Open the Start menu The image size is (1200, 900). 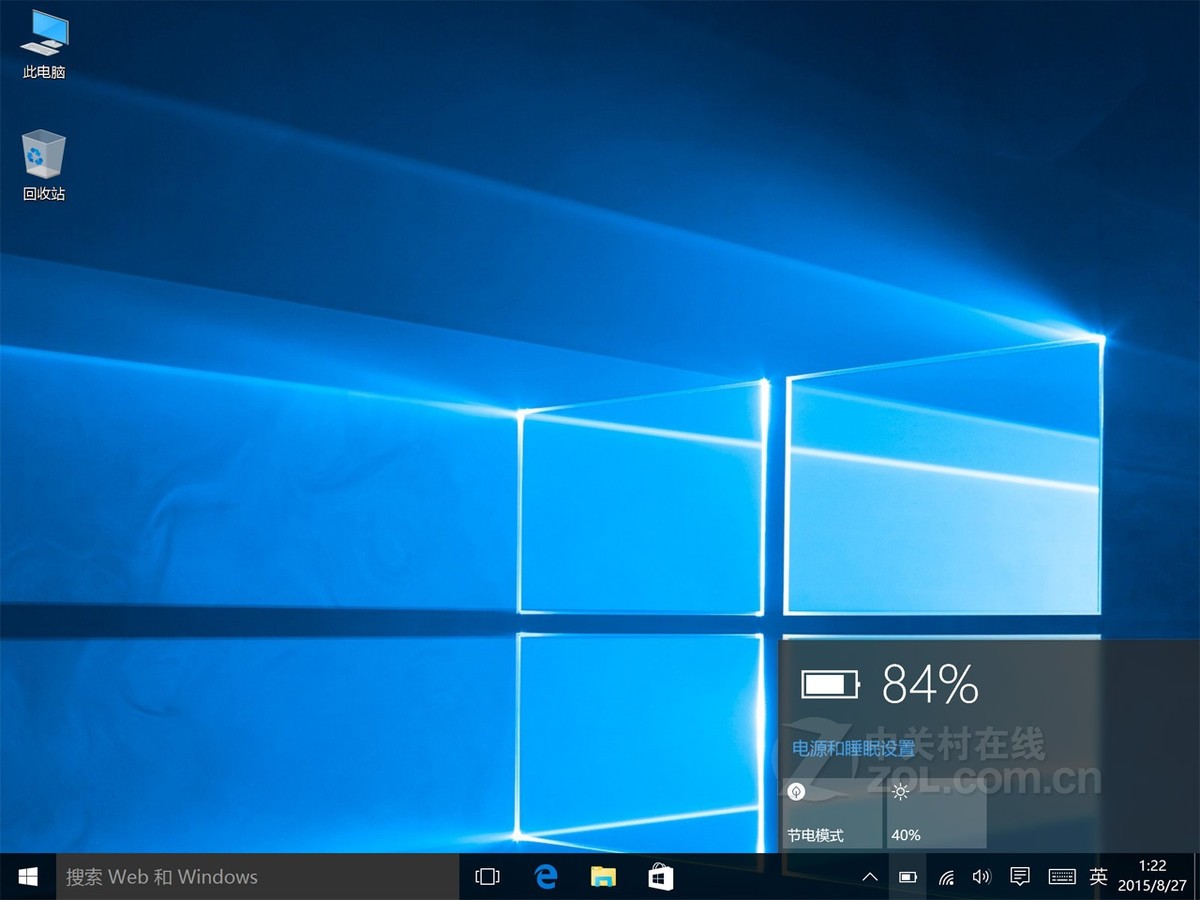tap(25, 876)
